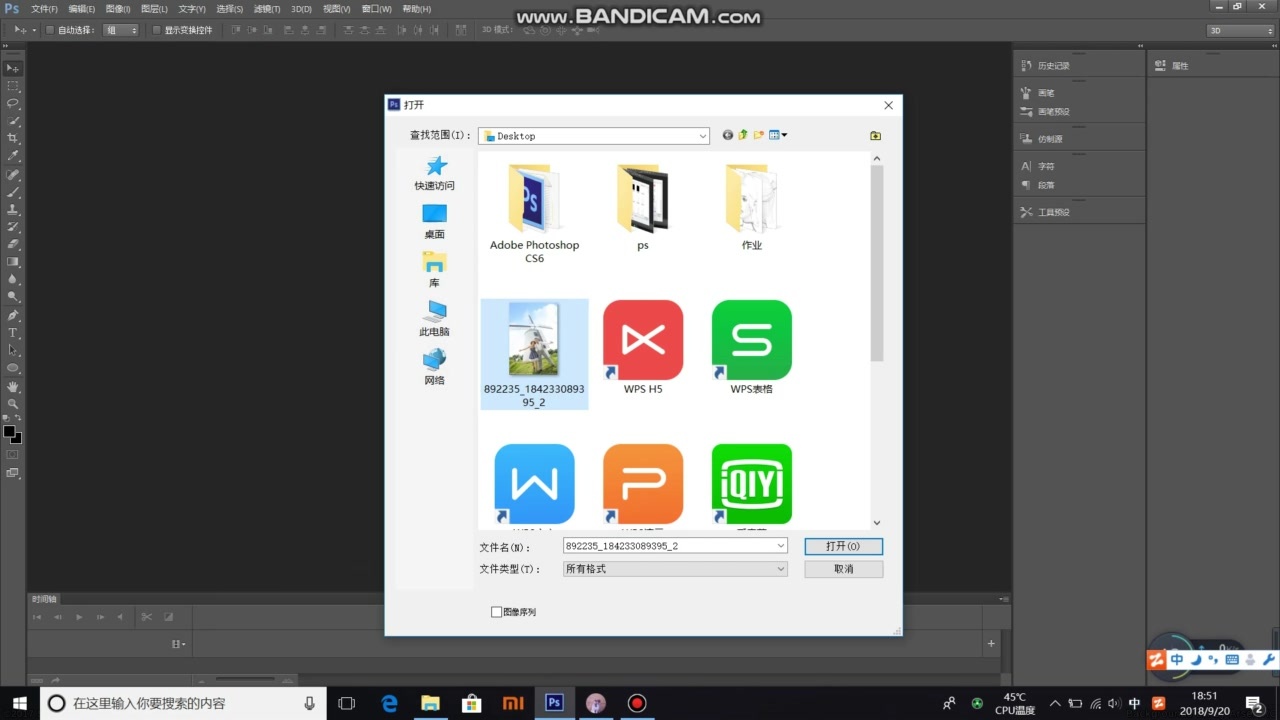
Task: Enable the 图像序列 image sequence checkbox
Action: coord(496,612)
